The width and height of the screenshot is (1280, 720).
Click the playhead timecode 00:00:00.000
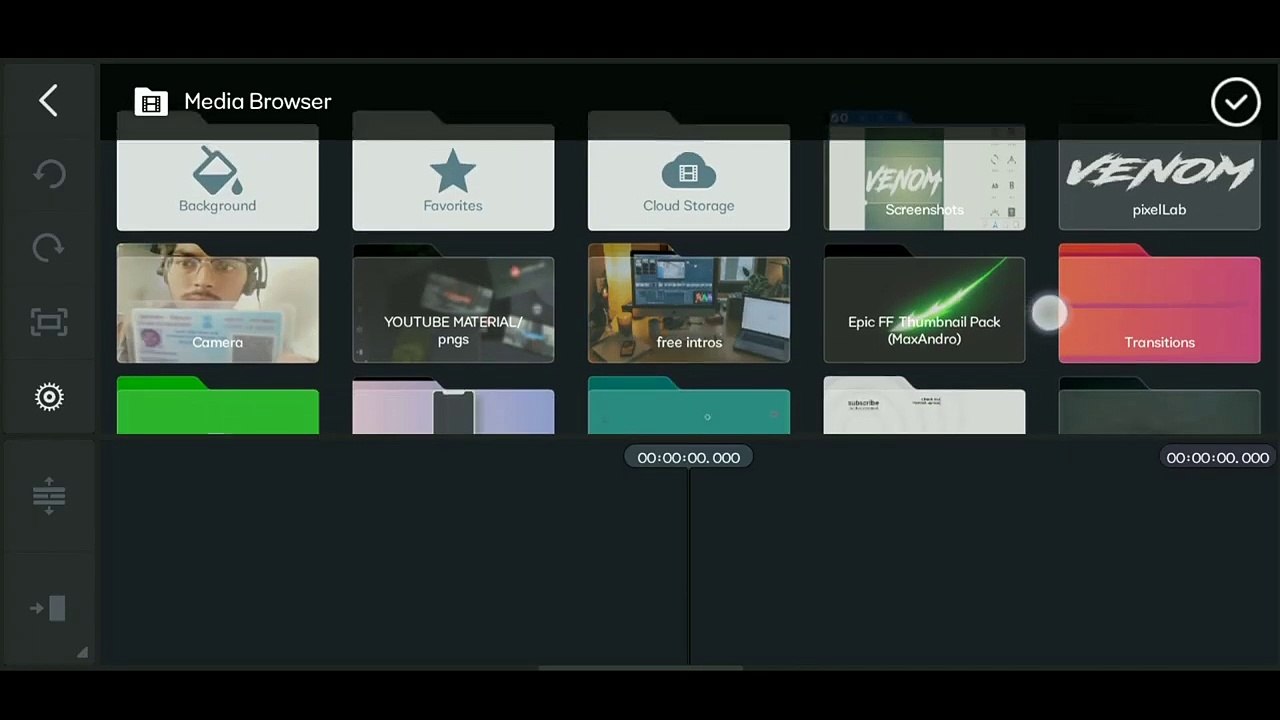(x=689, y=457)
